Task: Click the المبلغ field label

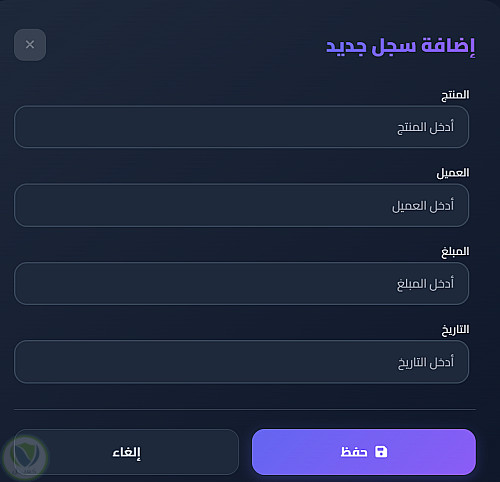Action: (x=455, y=251)
